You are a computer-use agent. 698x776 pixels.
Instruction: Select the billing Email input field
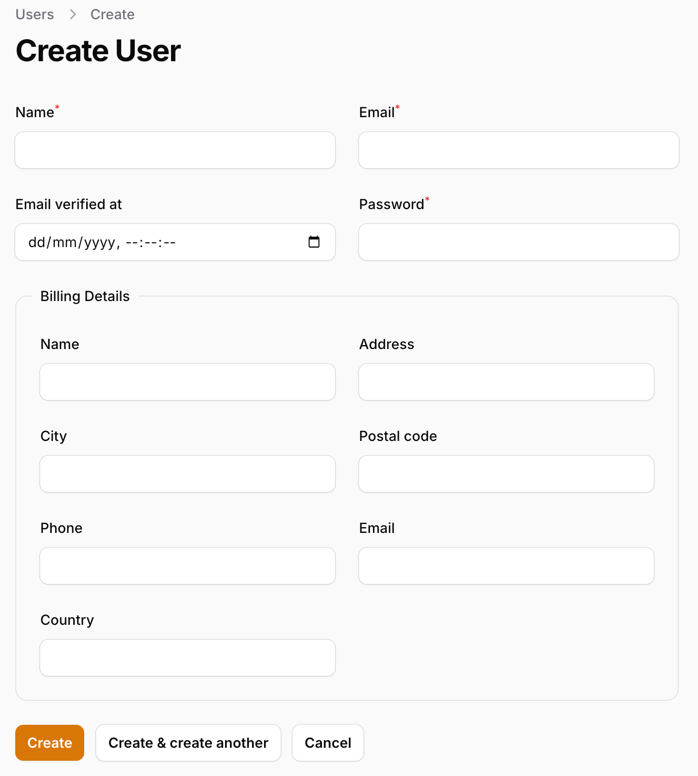click(x=506, y=566)
